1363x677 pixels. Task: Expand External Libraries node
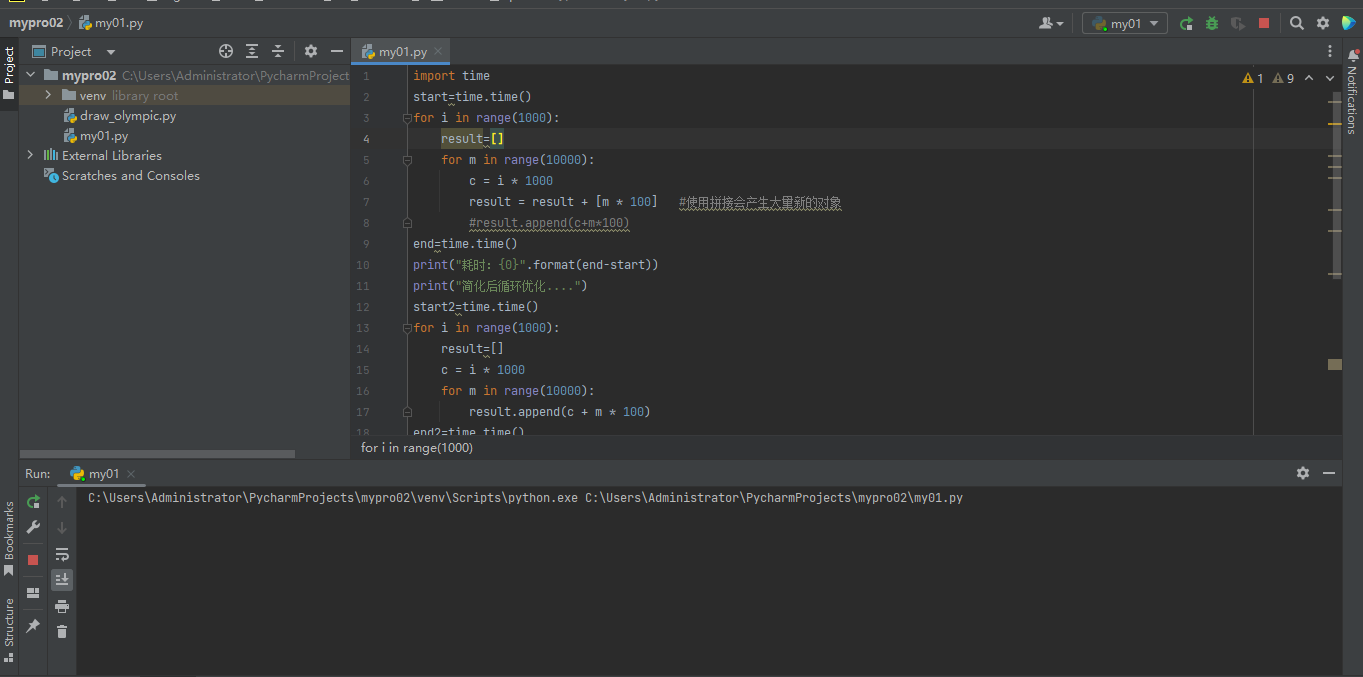(30, 155)
